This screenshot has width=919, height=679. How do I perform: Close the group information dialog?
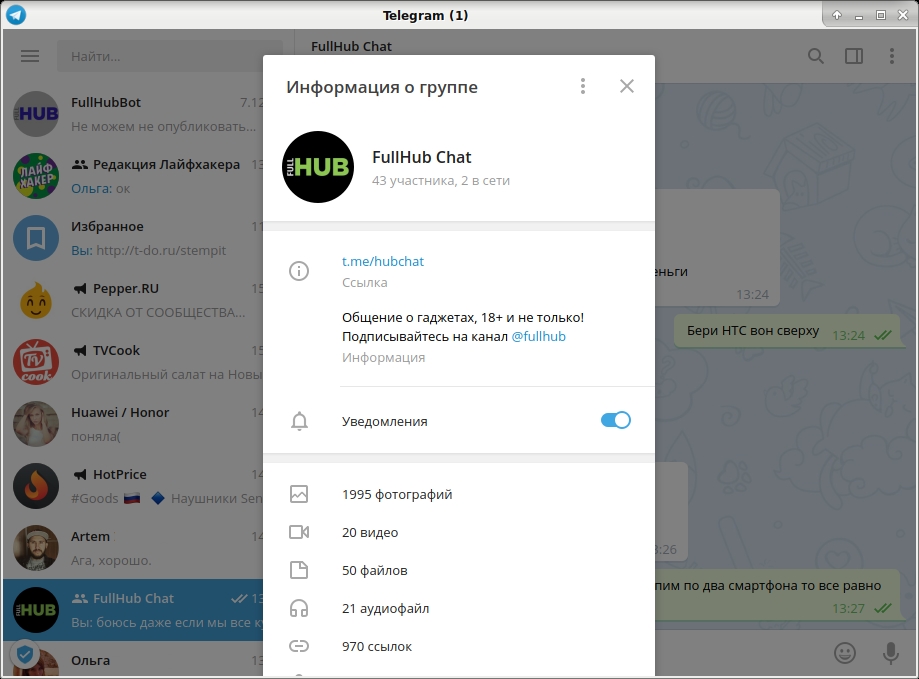pyautogui.click(x=627, y=86)
